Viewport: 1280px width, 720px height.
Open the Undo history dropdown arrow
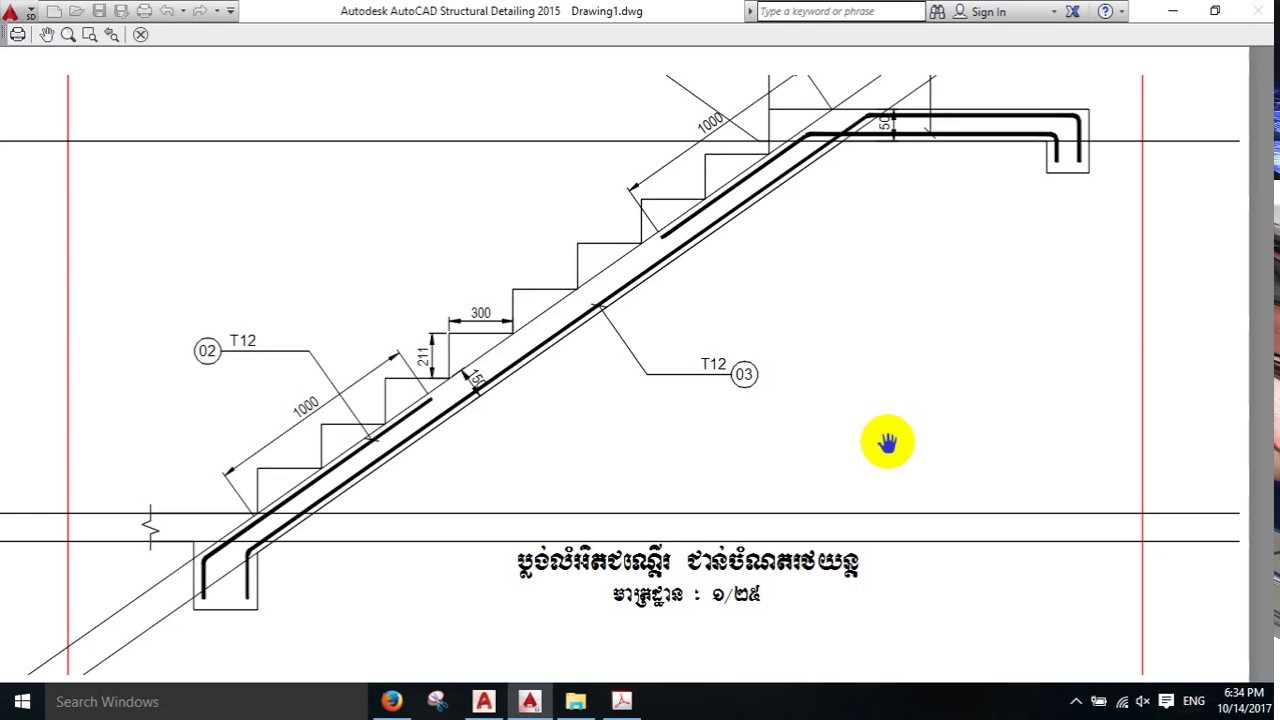click(182, 11)
